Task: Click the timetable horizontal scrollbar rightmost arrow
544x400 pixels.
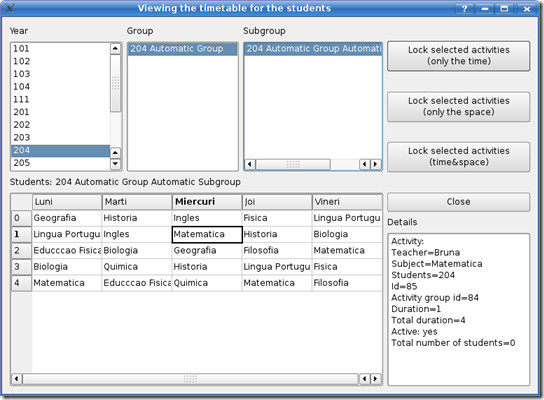Action: (x=375, y=378)
